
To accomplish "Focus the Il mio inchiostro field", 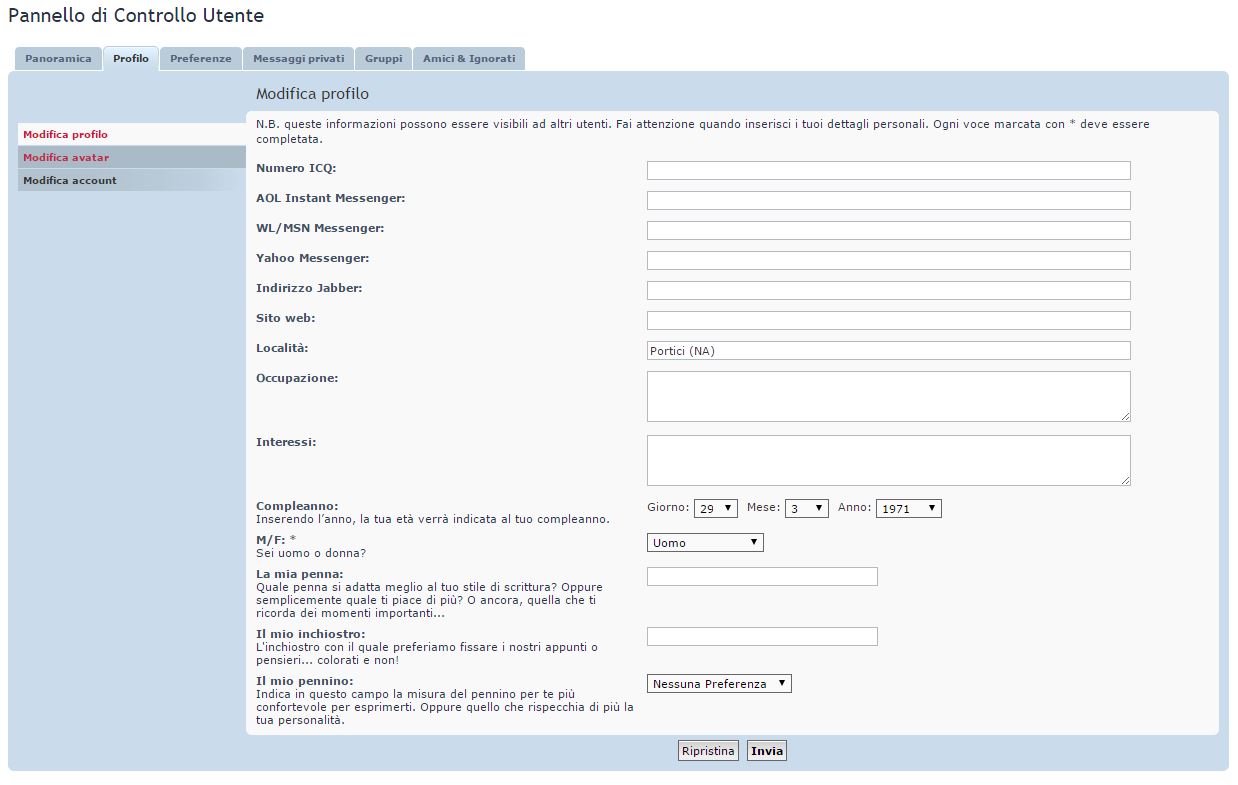I will tap(762, 637).
